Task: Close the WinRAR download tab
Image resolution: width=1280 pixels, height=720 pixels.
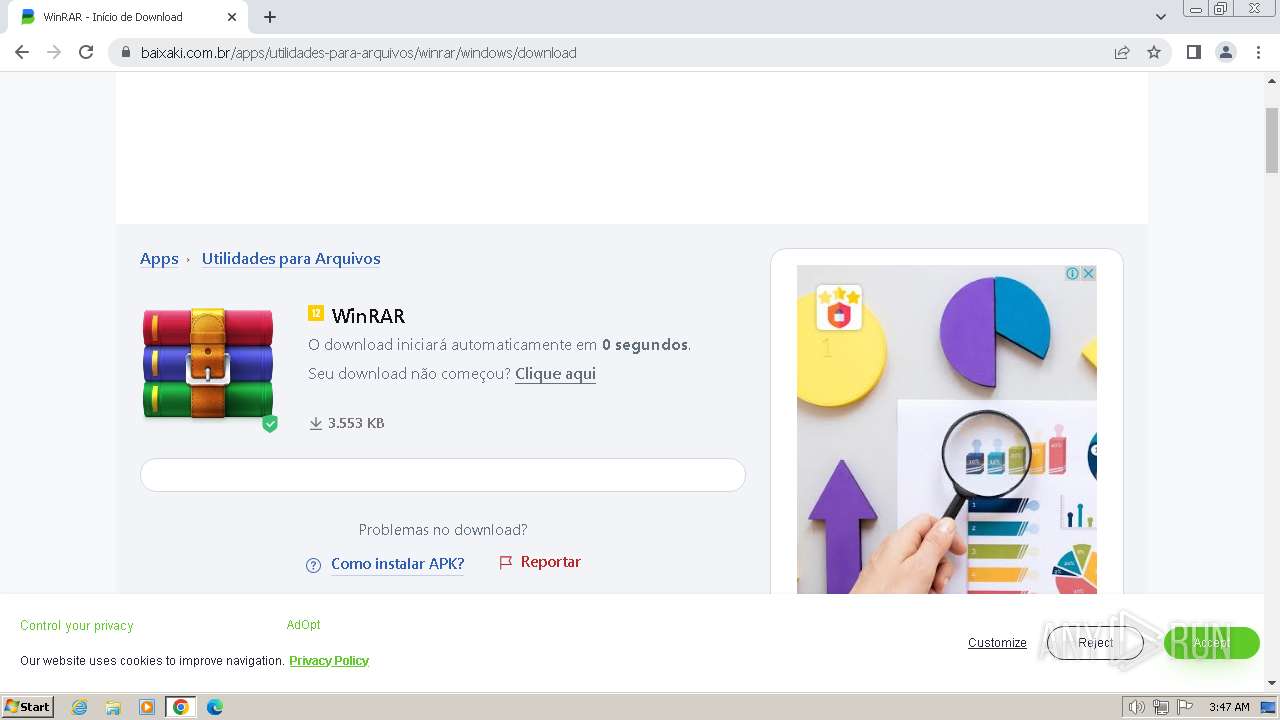Action: tap(232, 17)
